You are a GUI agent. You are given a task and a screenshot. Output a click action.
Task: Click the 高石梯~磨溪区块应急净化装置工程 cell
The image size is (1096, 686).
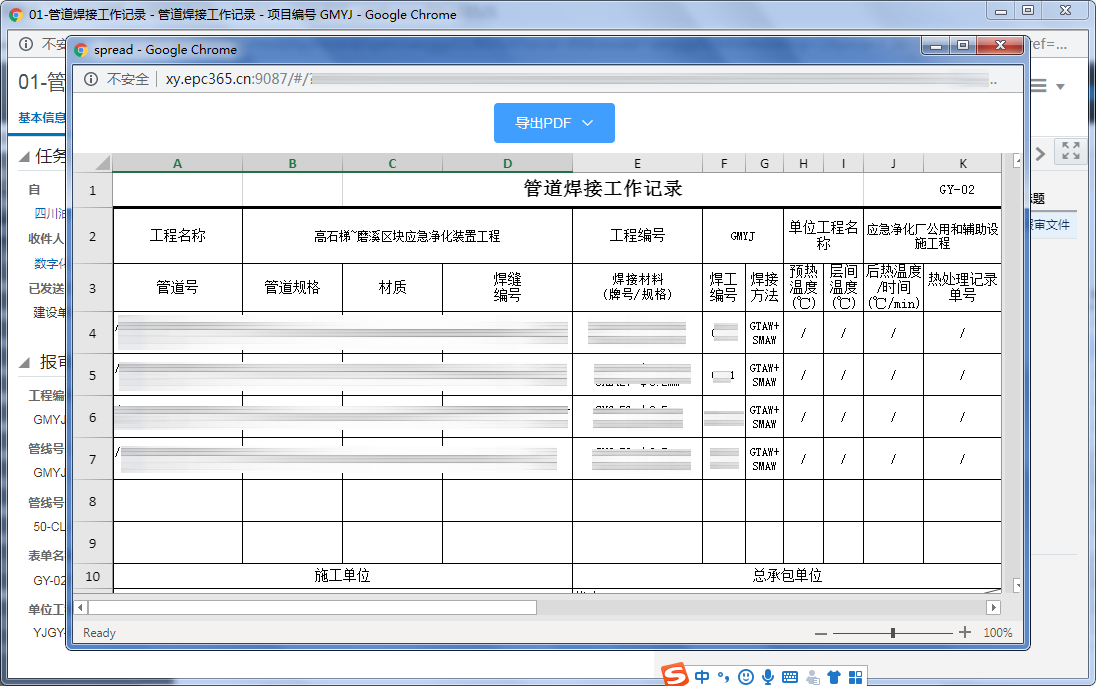[x=408, y=236]
